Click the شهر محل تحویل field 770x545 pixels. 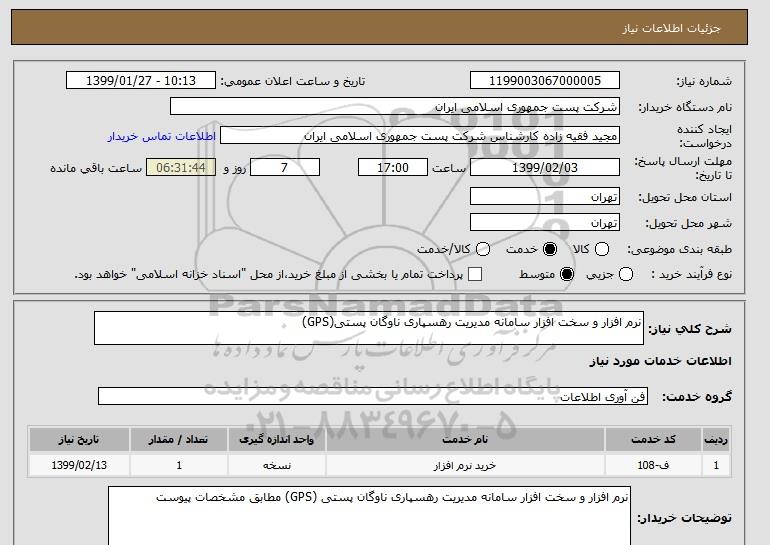coord(545,222)
